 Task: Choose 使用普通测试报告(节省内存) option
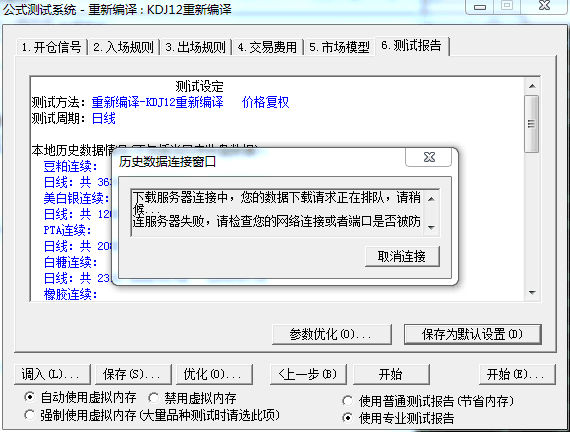click(348, 401)
